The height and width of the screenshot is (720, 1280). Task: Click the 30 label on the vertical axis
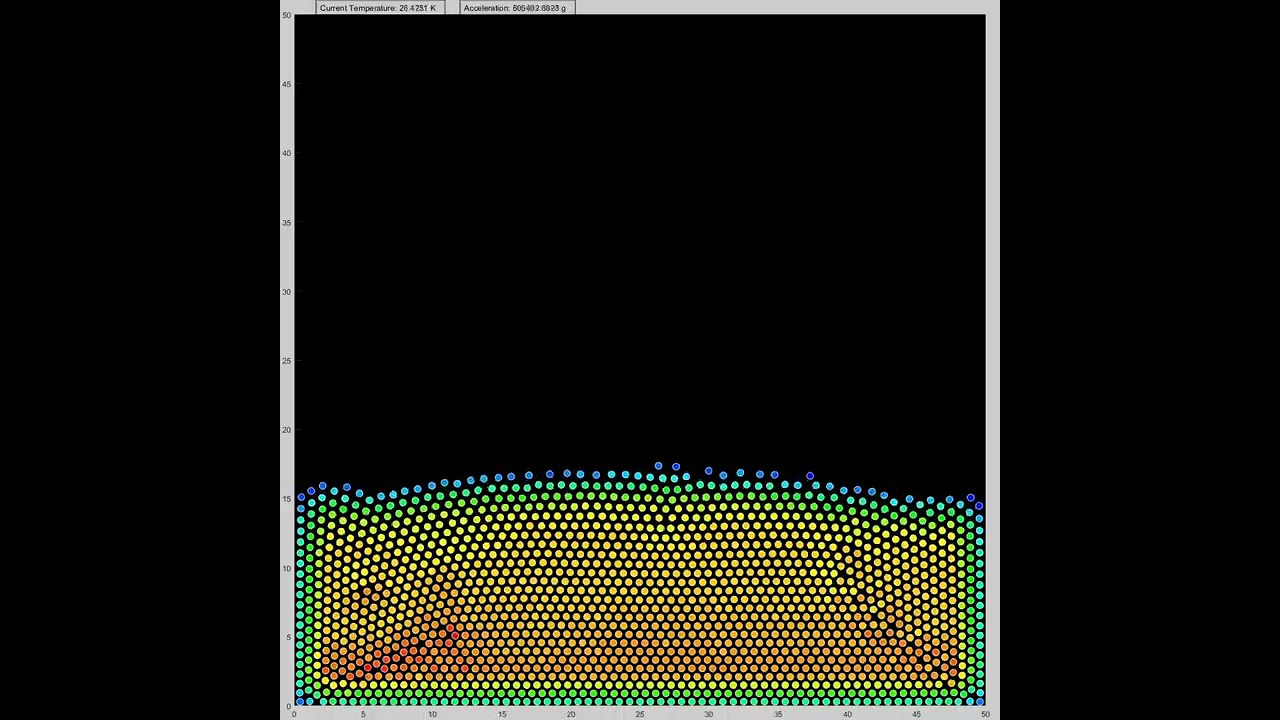[x=287, y=292]
